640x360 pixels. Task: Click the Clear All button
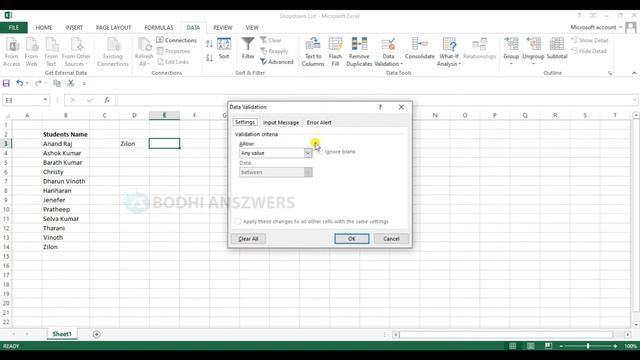(248, 239)
